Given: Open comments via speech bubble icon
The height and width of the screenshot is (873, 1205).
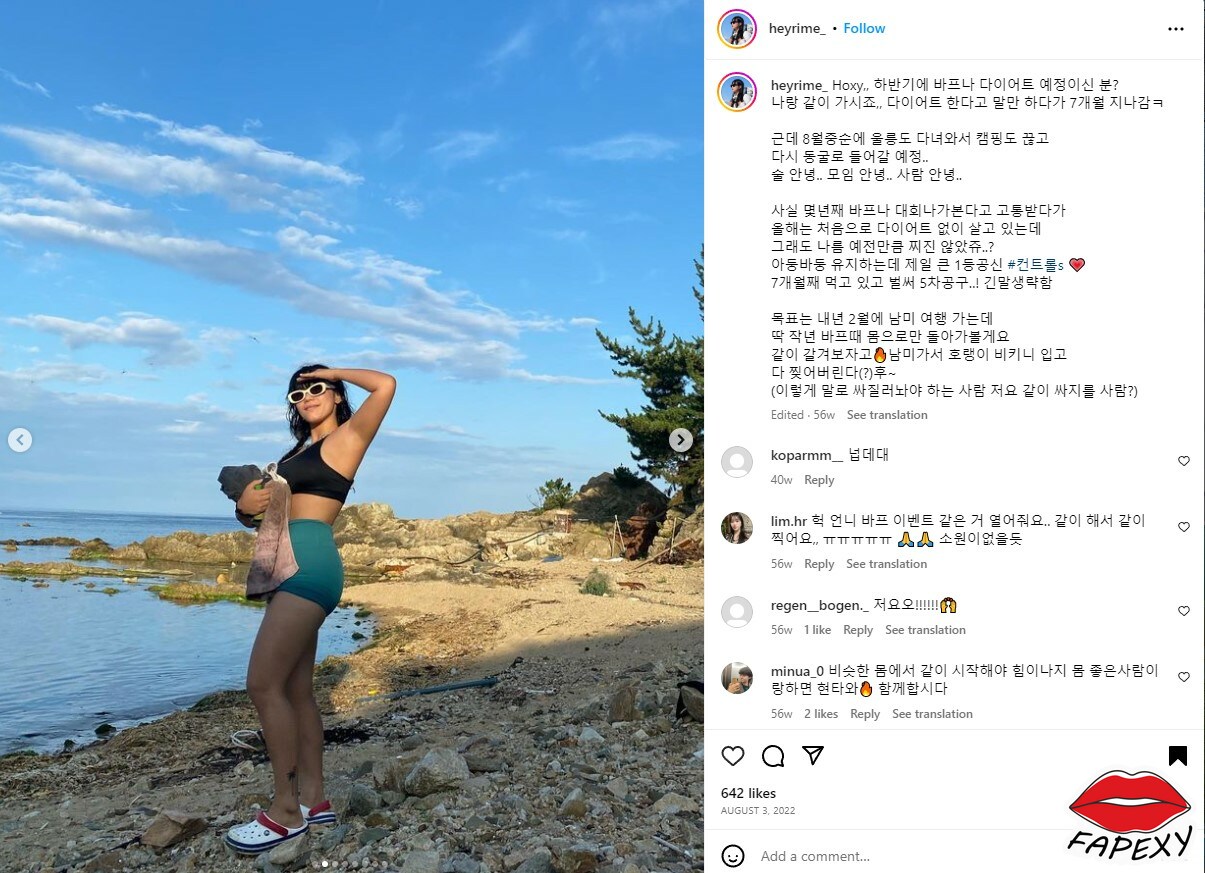Looking at the screenshot, I should (773, 756).
